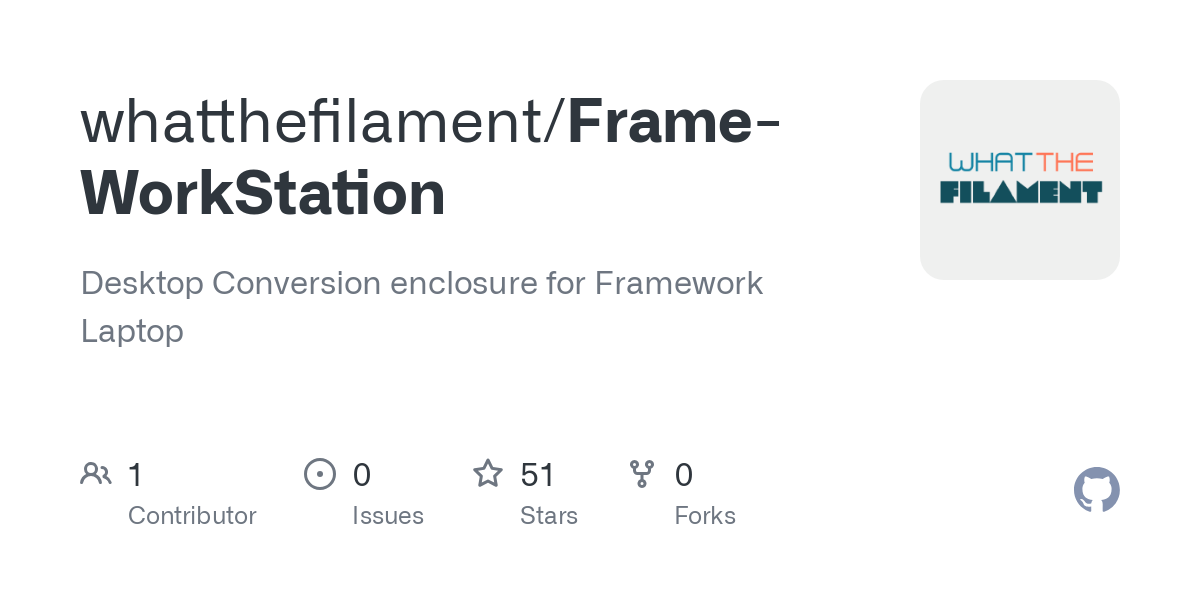Select the "Stars" label
Viewport: 1200px width, 600px height.
point(549,516)
